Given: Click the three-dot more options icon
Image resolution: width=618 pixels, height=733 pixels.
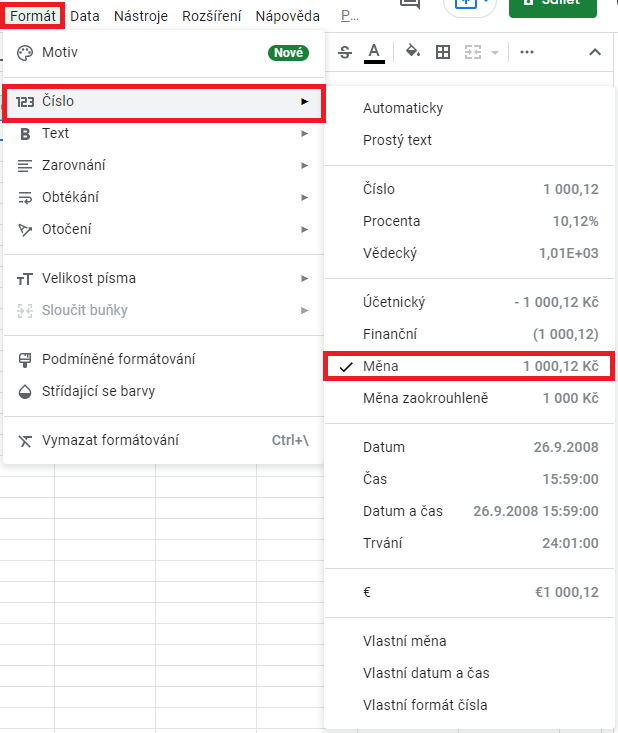Looking at the screenshot, I should (x=527, y=52).
